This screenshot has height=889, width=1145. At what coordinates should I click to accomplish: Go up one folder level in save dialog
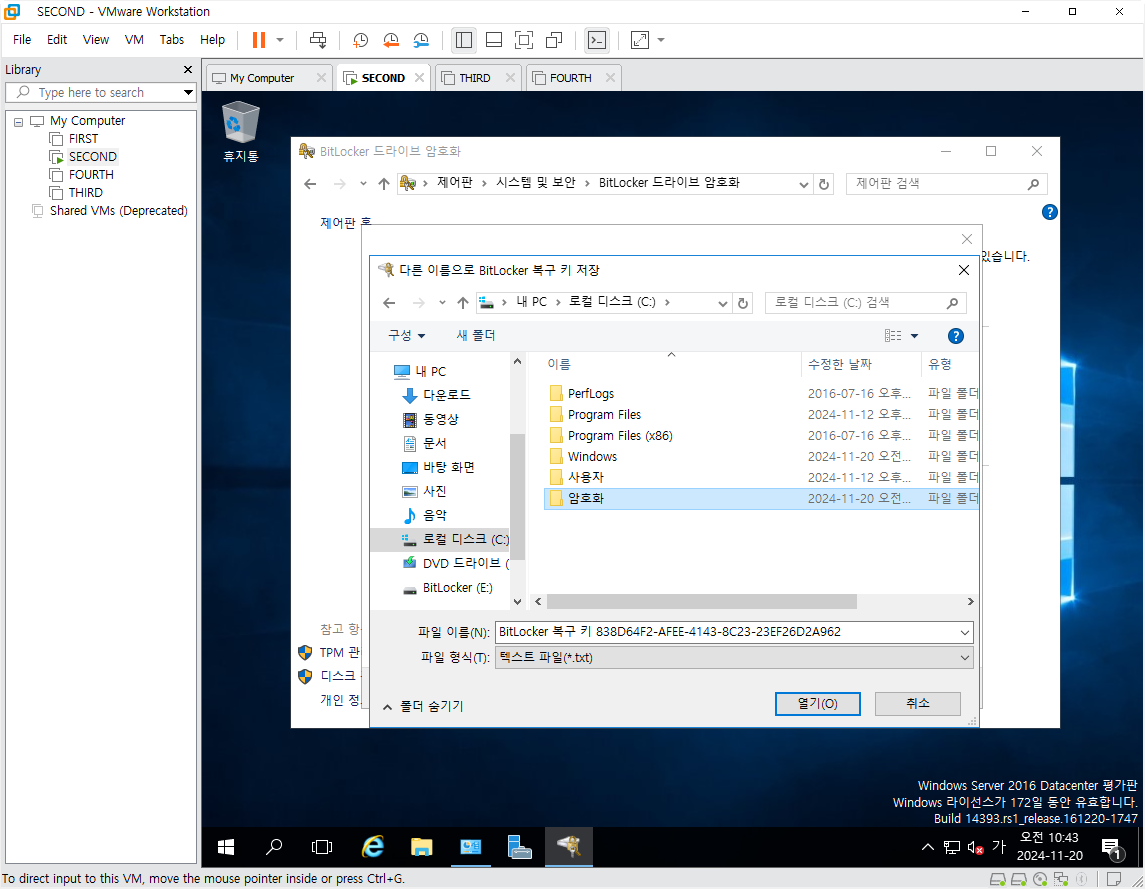pos(462,302)
